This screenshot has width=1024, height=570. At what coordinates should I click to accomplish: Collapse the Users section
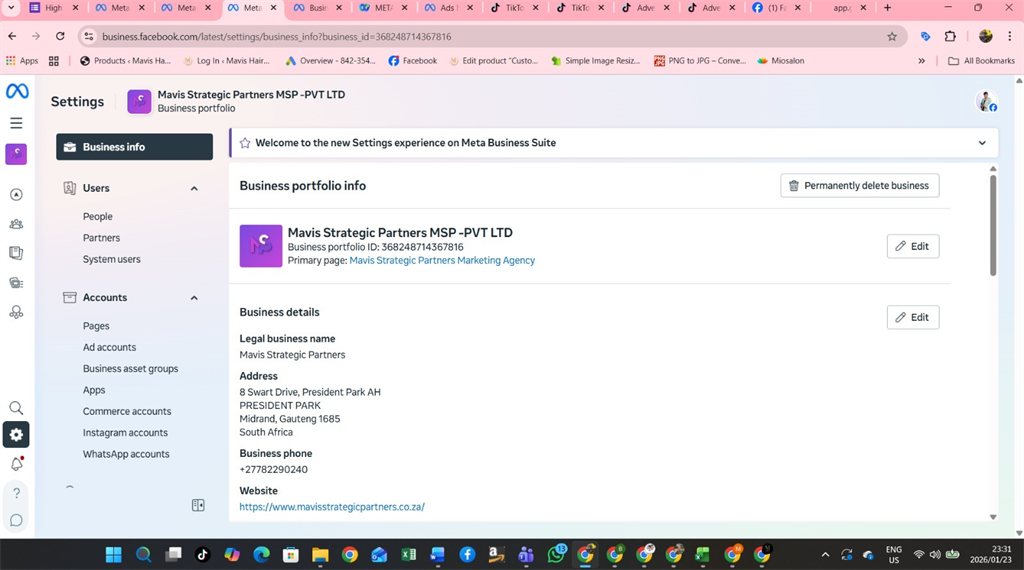pos(194,188)
